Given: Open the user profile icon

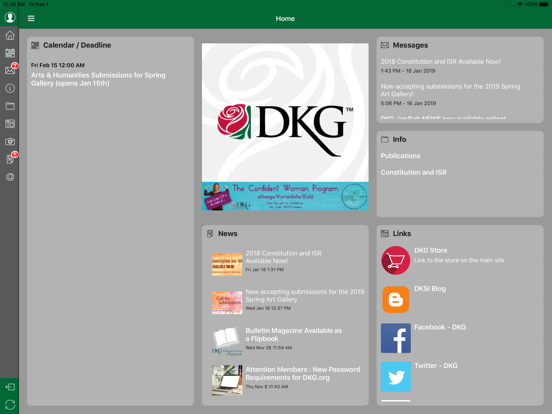Looking at the screenshot, I should pyautogui.click(x=10, y=17).
